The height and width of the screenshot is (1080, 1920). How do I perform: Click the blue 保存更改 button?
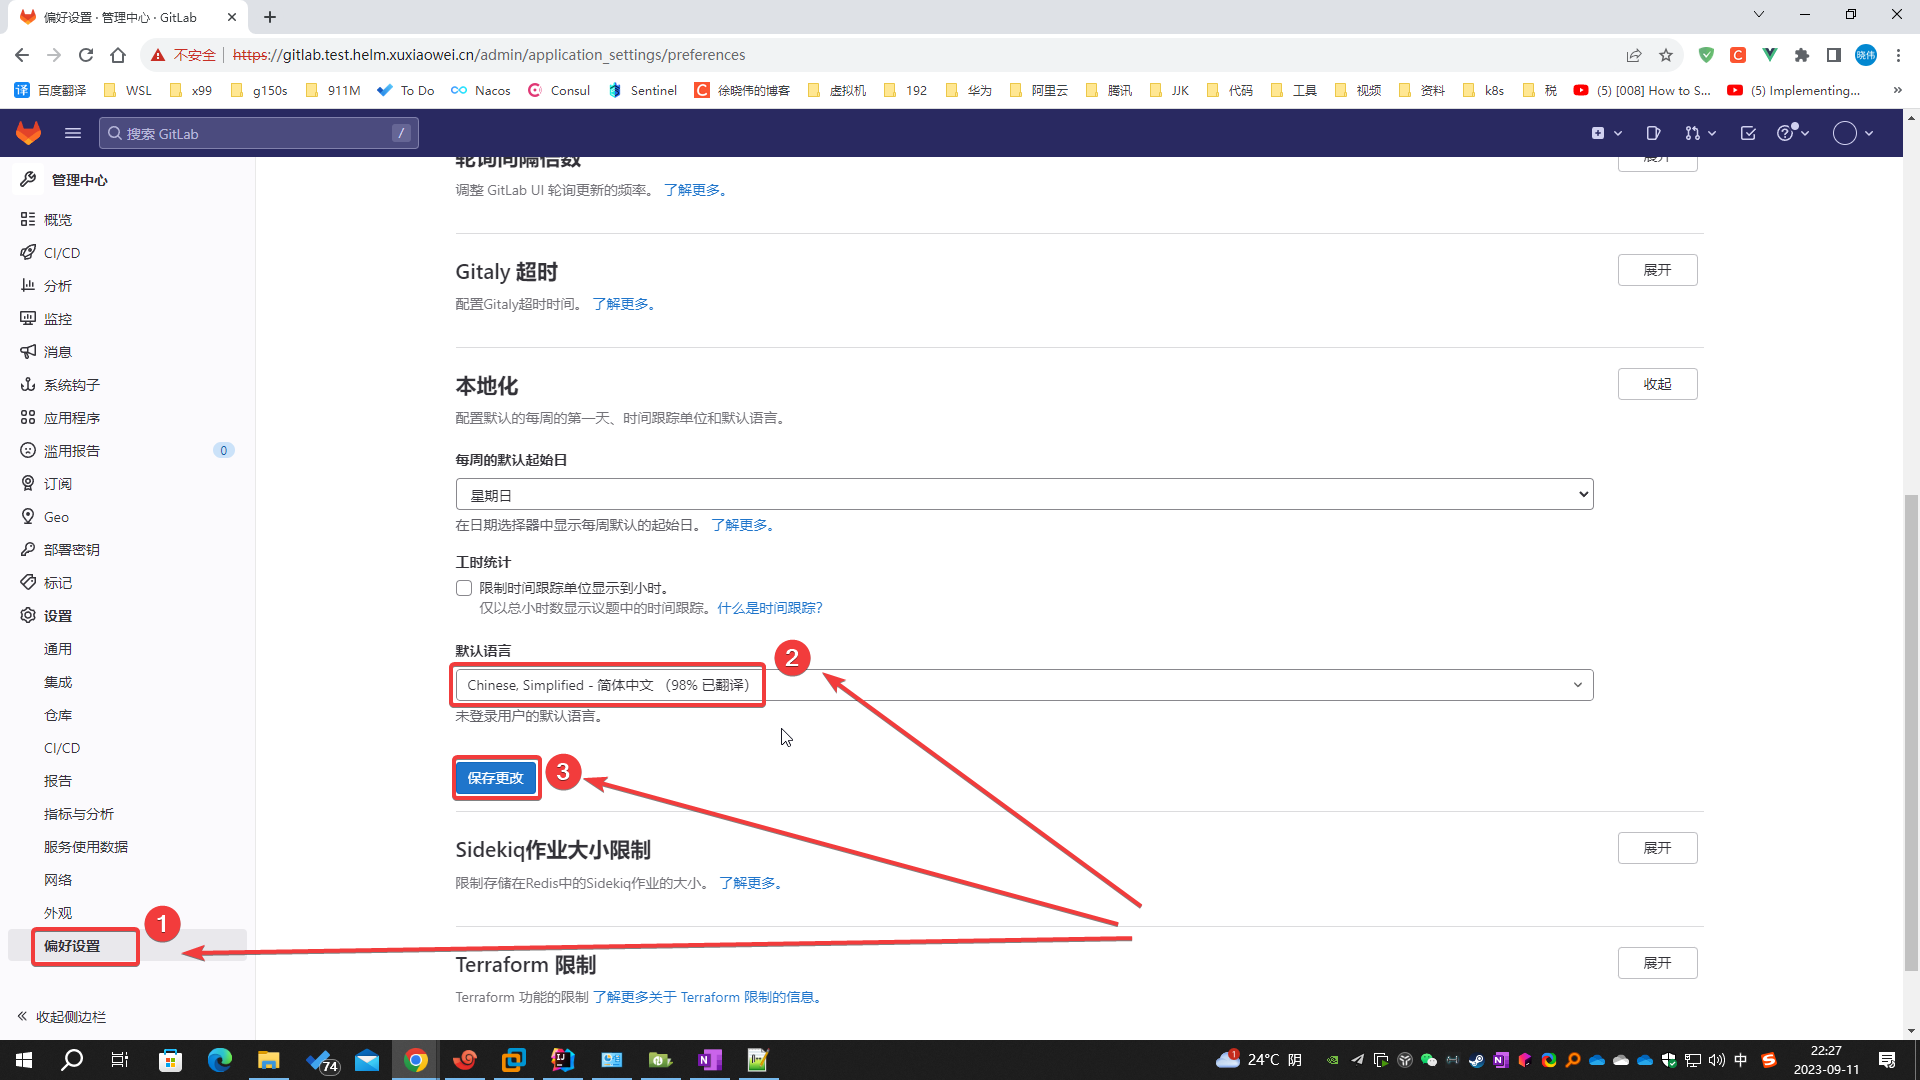coord(496,778)
